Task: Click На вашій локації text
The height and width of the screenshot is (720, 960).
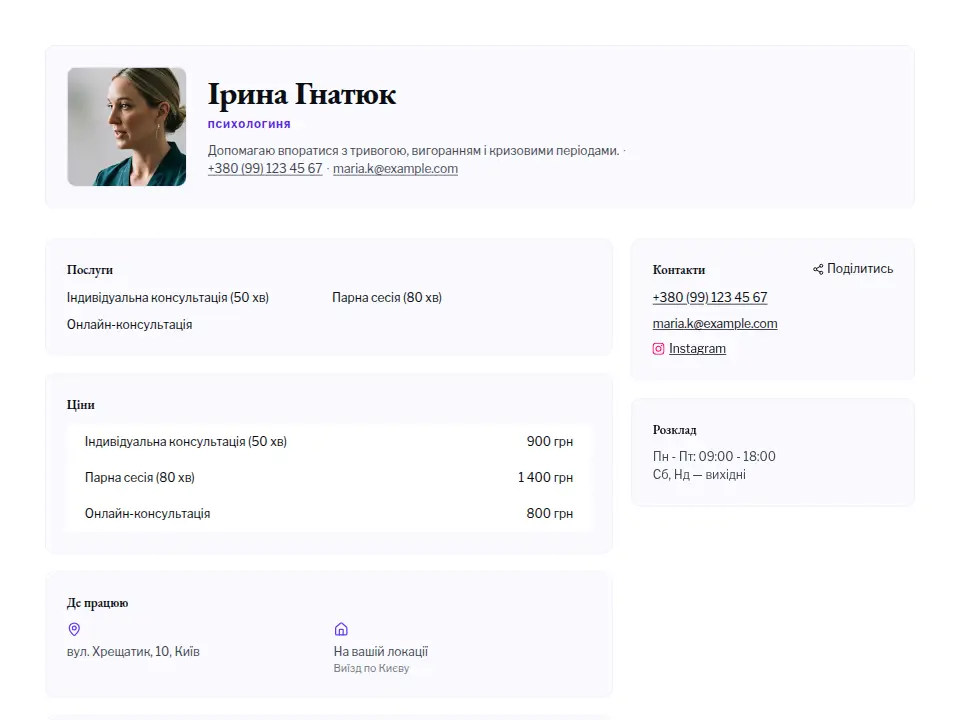Action: click(x=381, y=651)
